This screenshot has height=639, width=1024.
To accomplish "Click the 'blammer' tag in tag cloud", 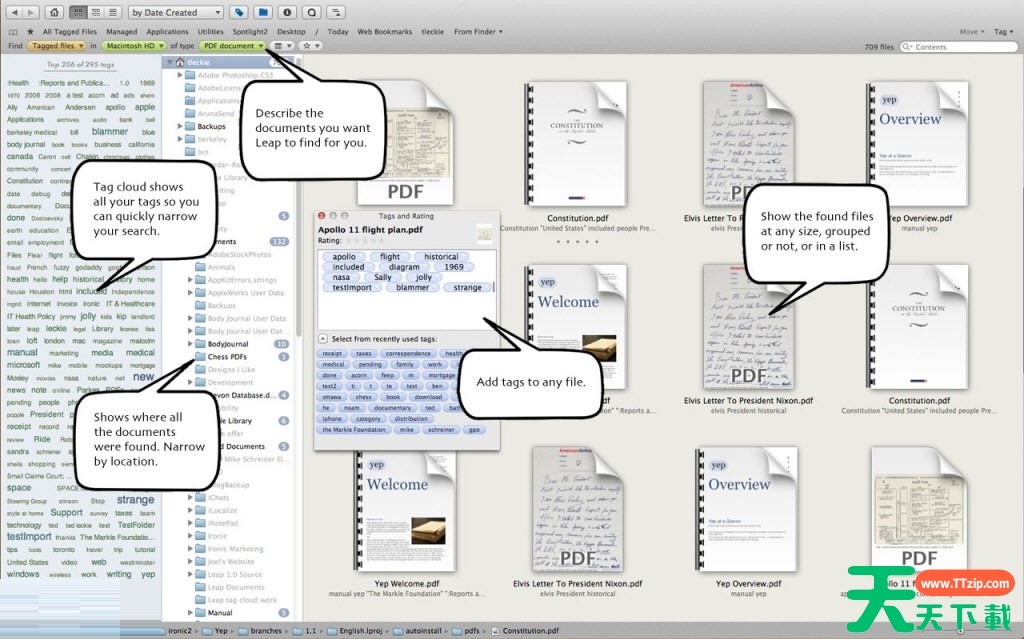I will pos(110,131).
